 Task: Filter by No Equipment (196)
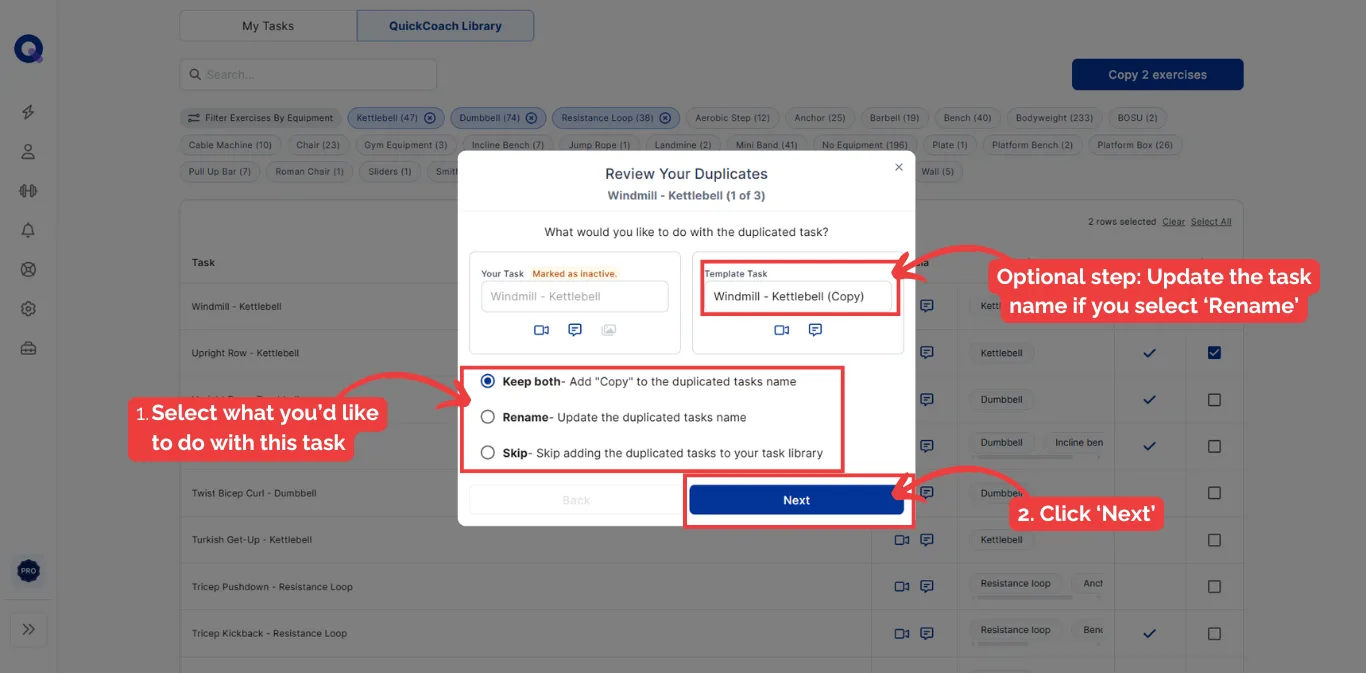tap(864, 145)
